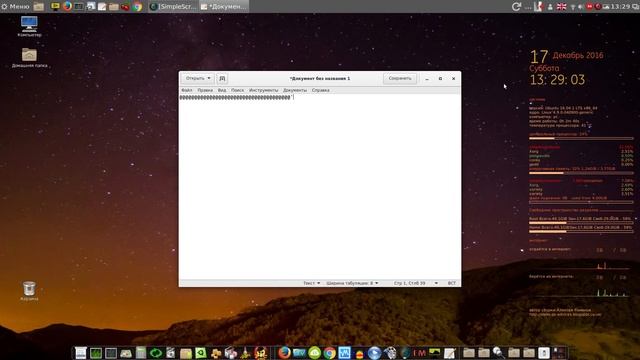Open the Меню button in top panel

(x=16, y=7)
